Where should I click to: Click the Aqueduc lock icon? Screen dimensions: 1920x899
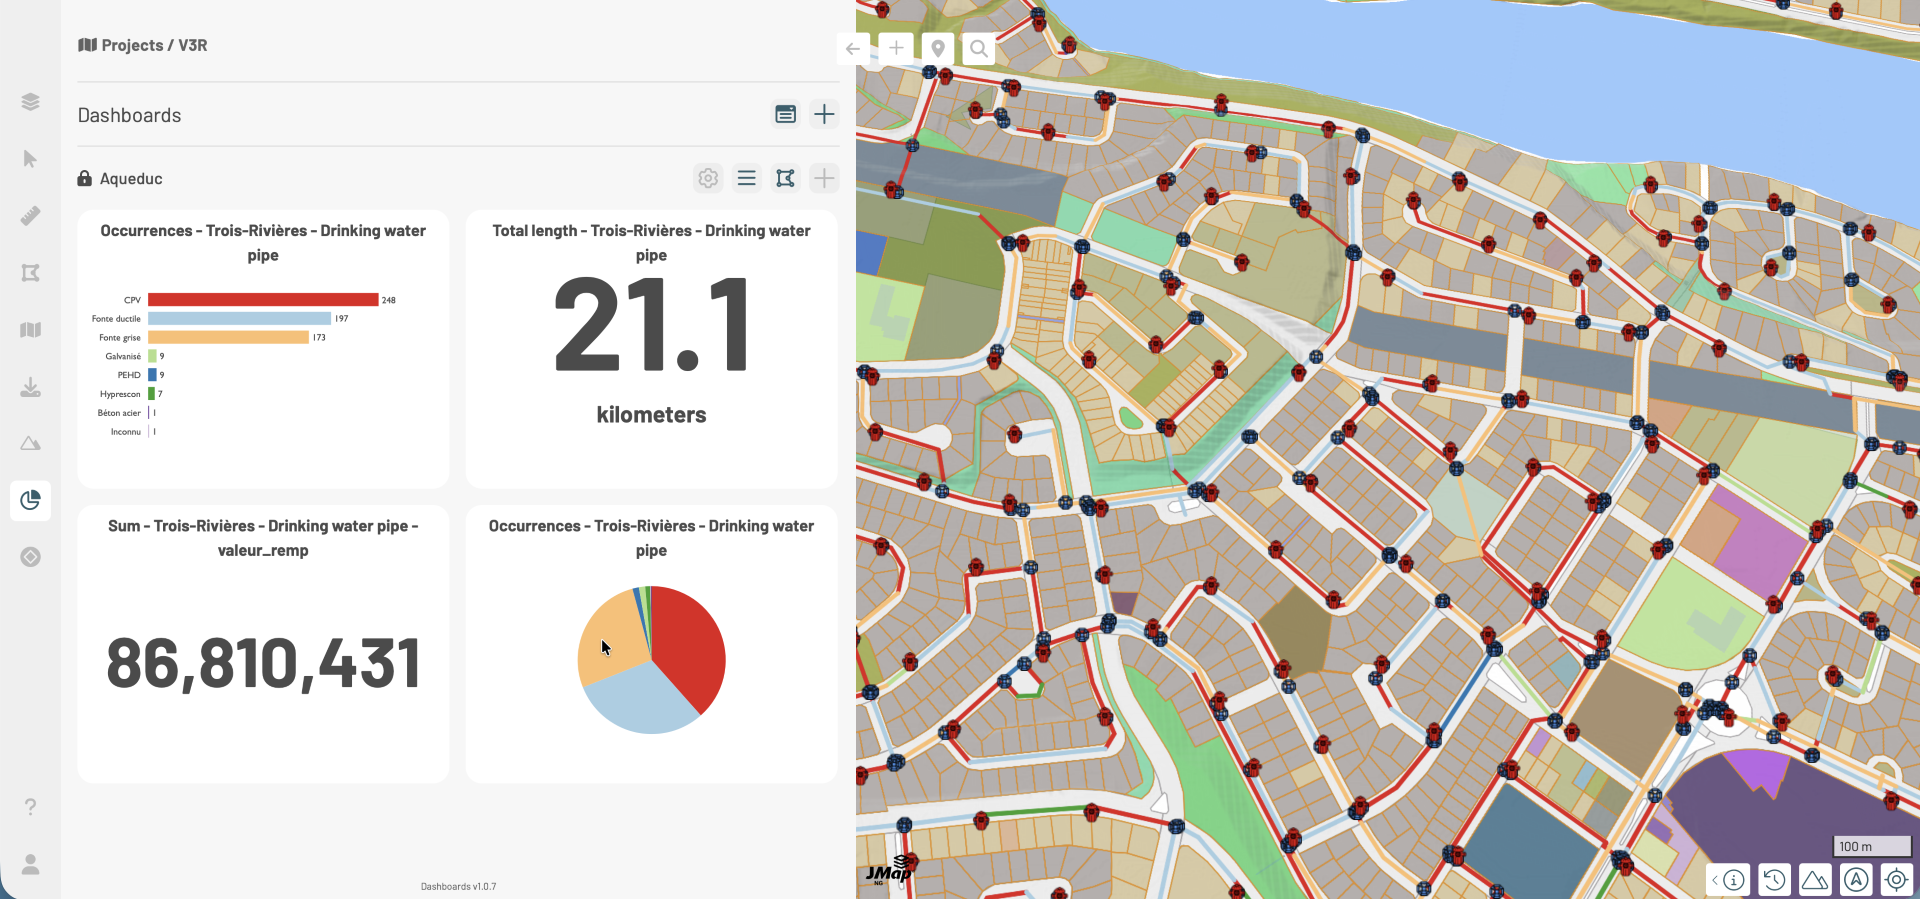tap(85, 179)
